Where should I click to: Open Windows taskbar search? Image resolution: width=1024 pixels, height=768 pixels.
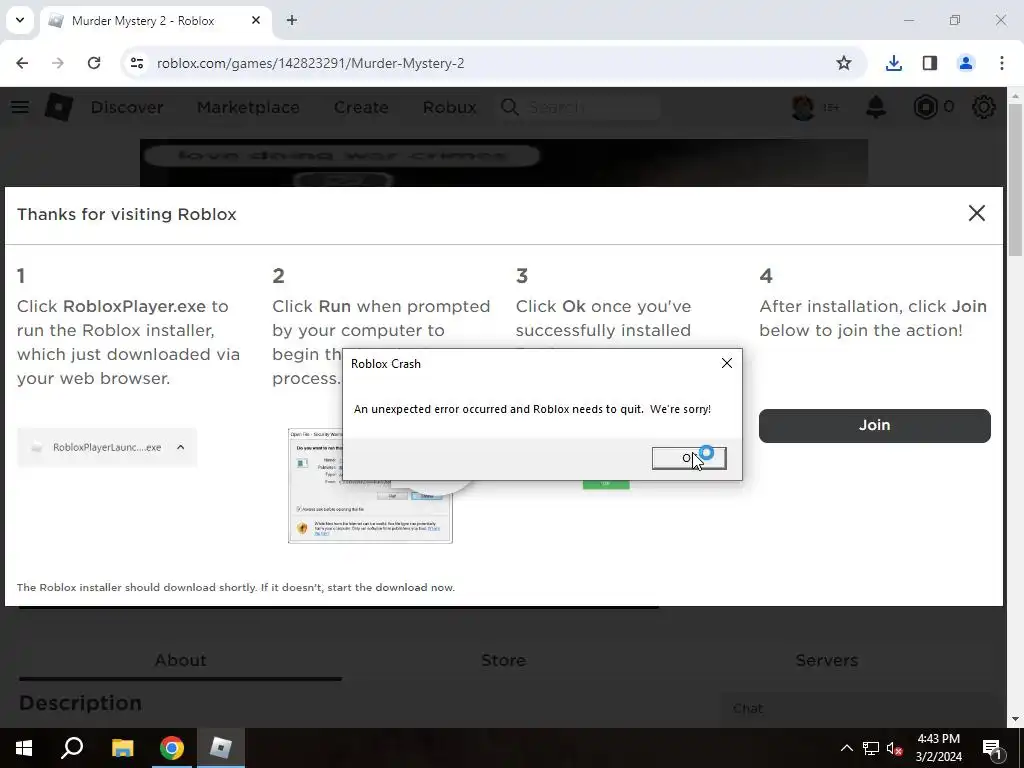pos(72,748)
